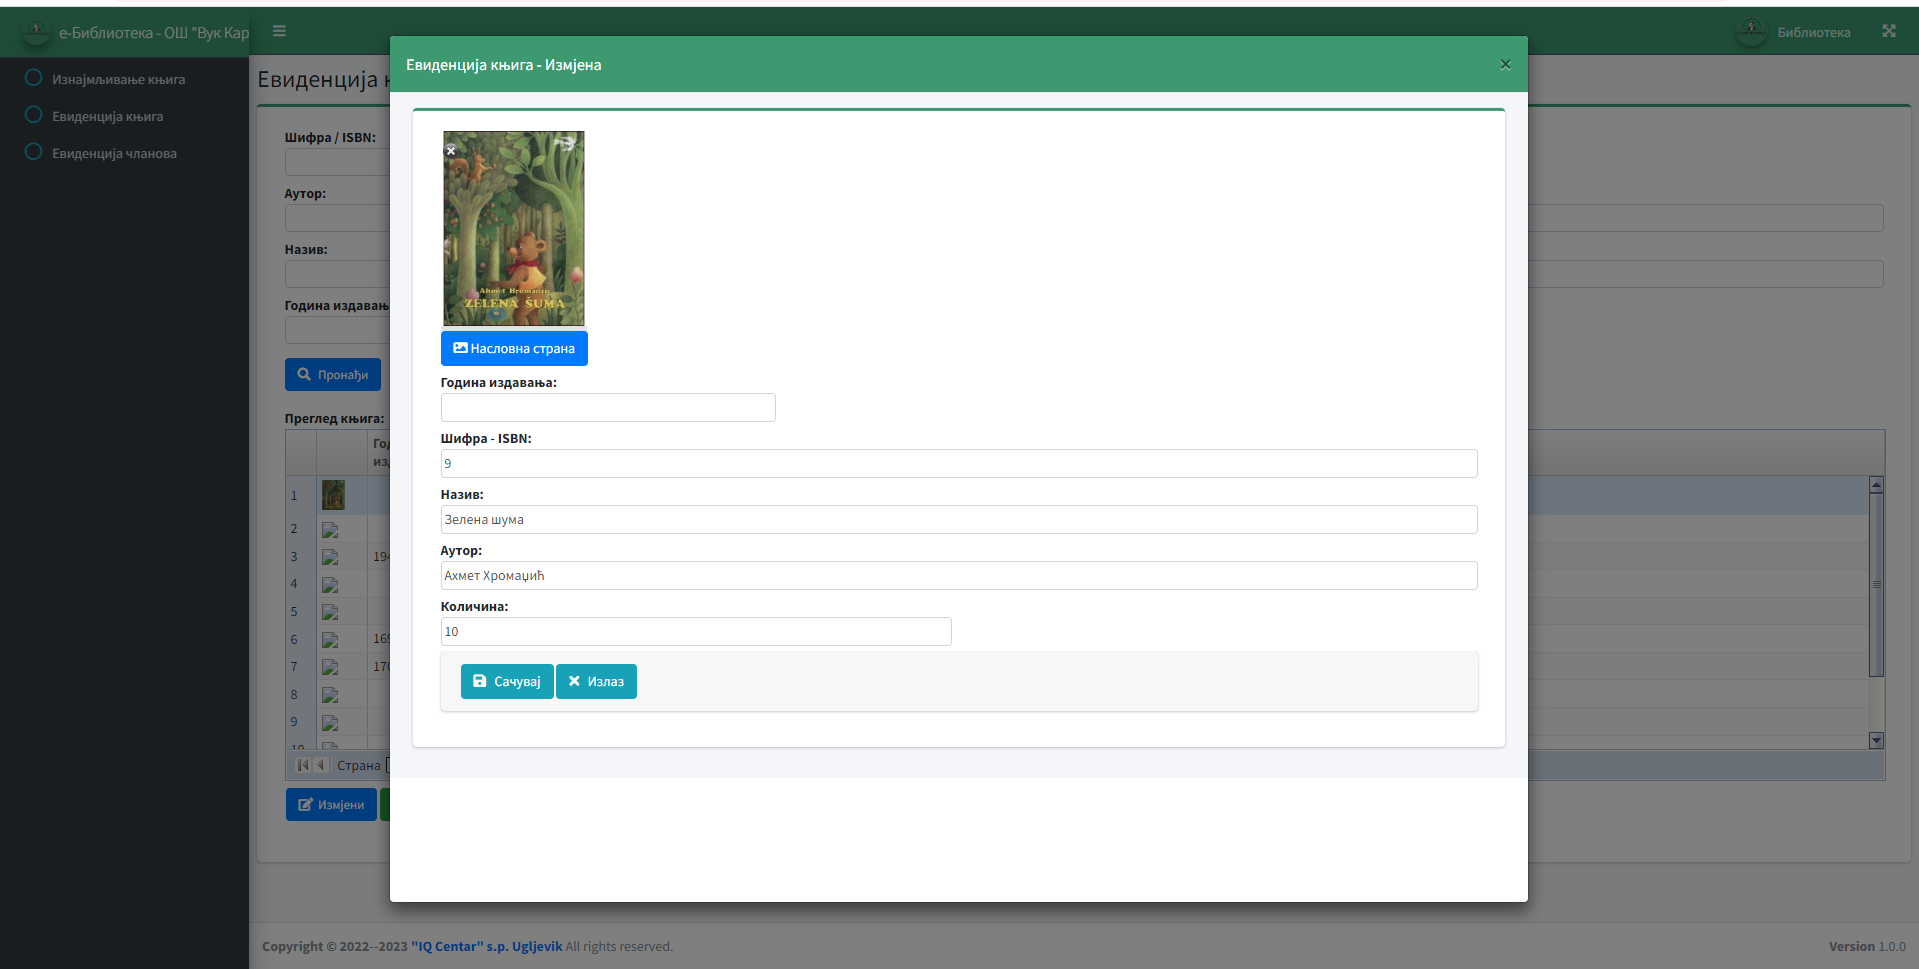The image size is (1919, 969).
Task: Click the hamburger menu icon
Action: pos(279,31)
